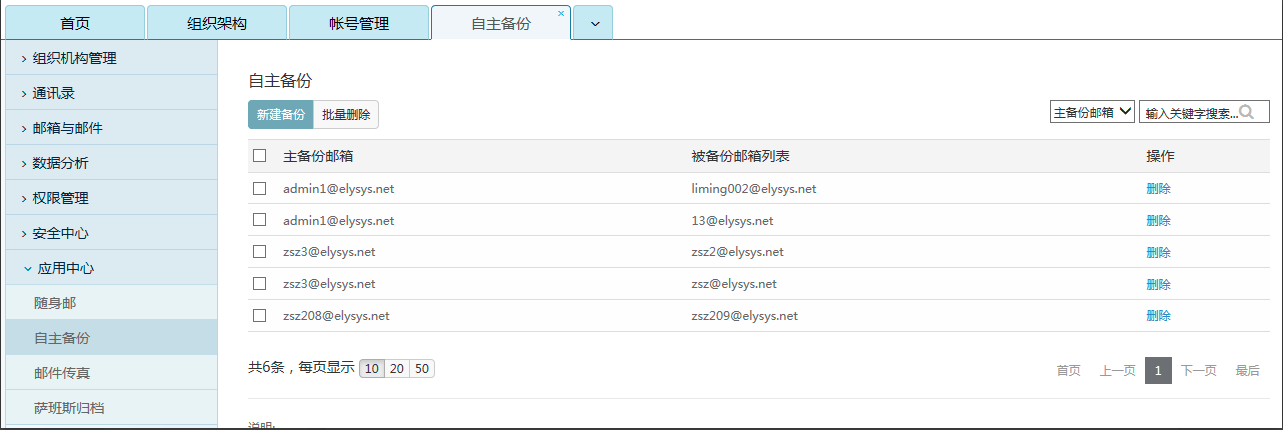Expand the 组织机构管理 sidebar section
This screenshot has height=430, width=1283.
coord(75,58)
